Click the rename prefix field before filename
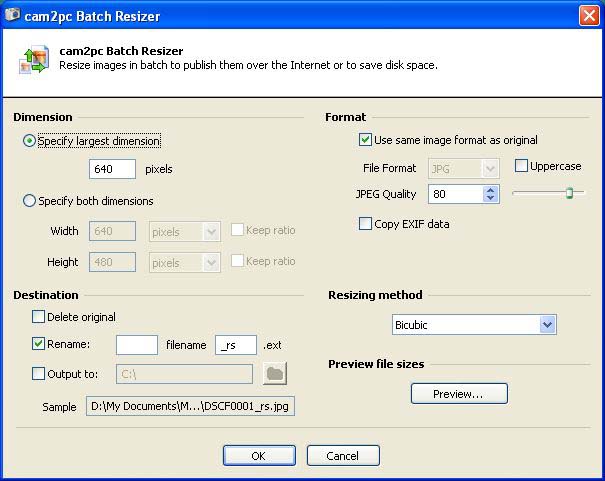The image size is (605, 481). [x=137, y=345]
